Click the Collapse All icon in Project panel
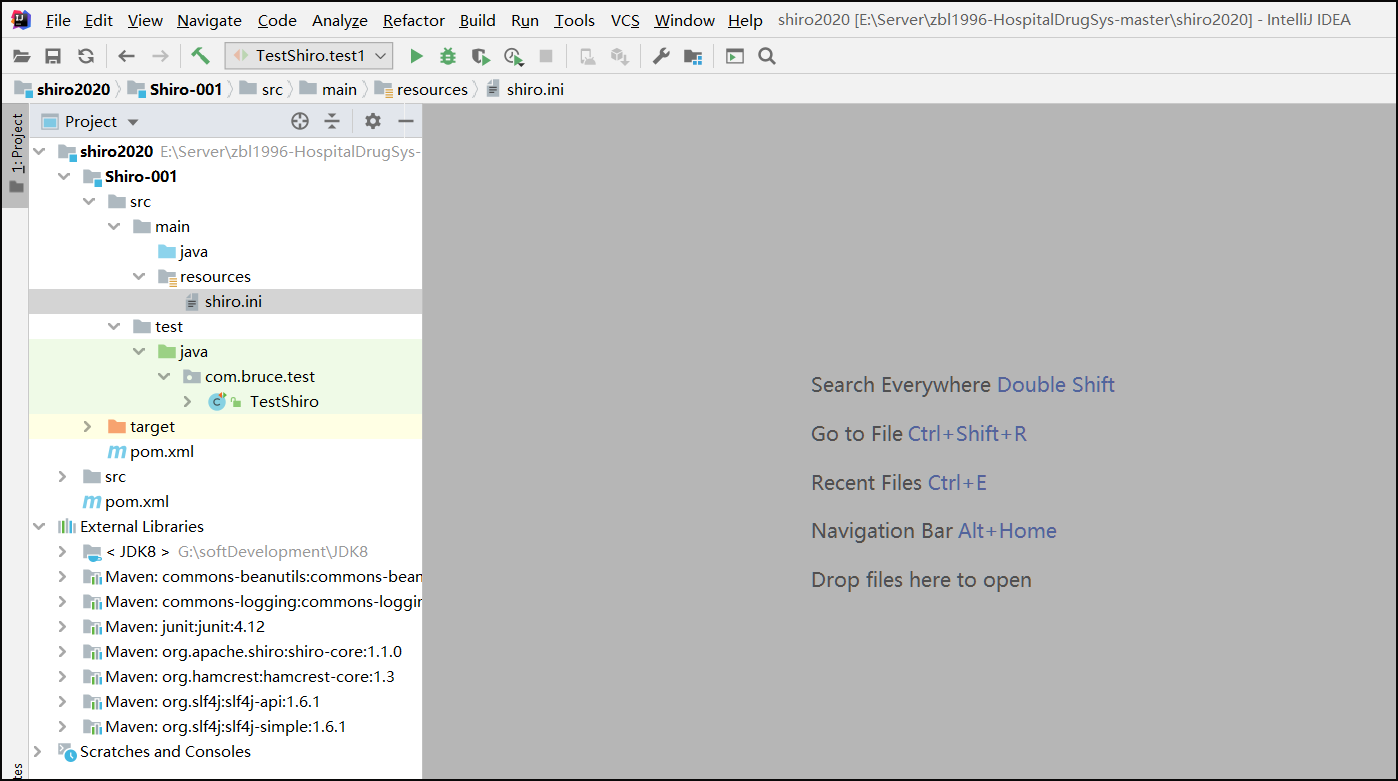 click(x=332, y=121)
